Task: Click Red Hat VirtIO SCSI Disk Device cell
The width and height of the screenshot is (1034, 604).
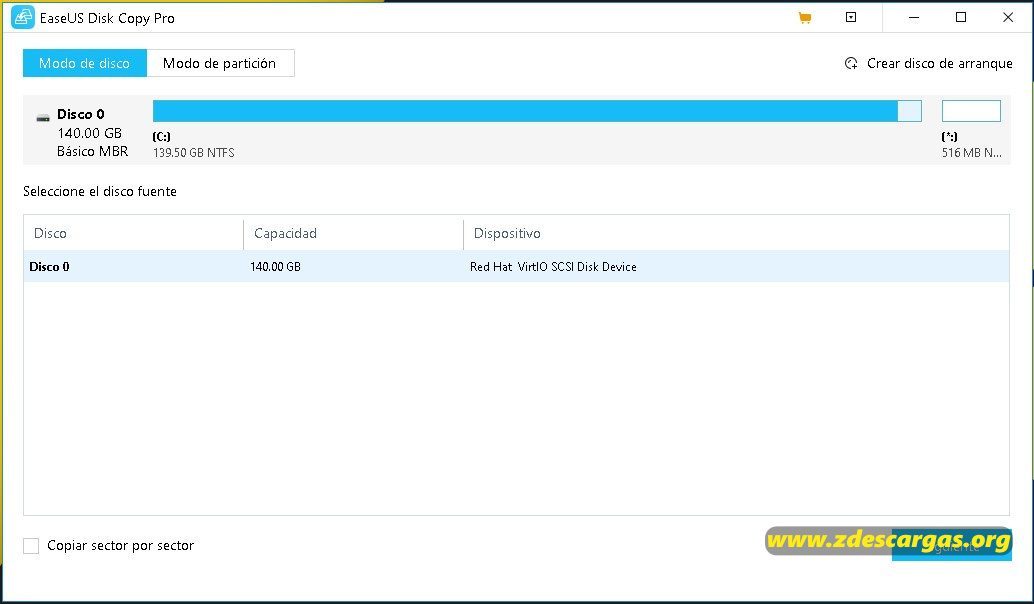Action: pos(553,267)
